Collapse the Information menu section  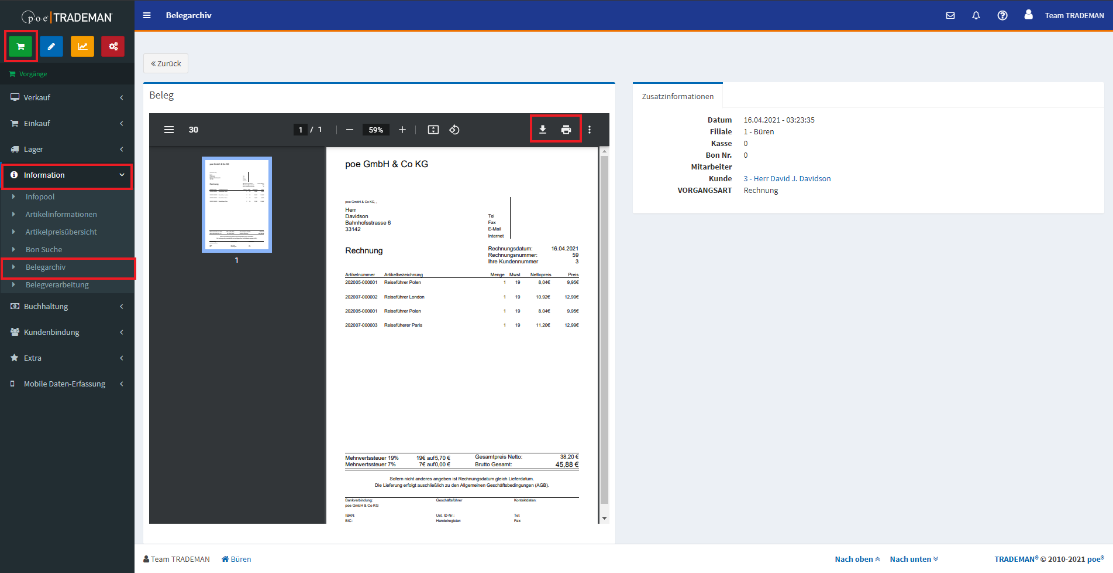(66, 175)
